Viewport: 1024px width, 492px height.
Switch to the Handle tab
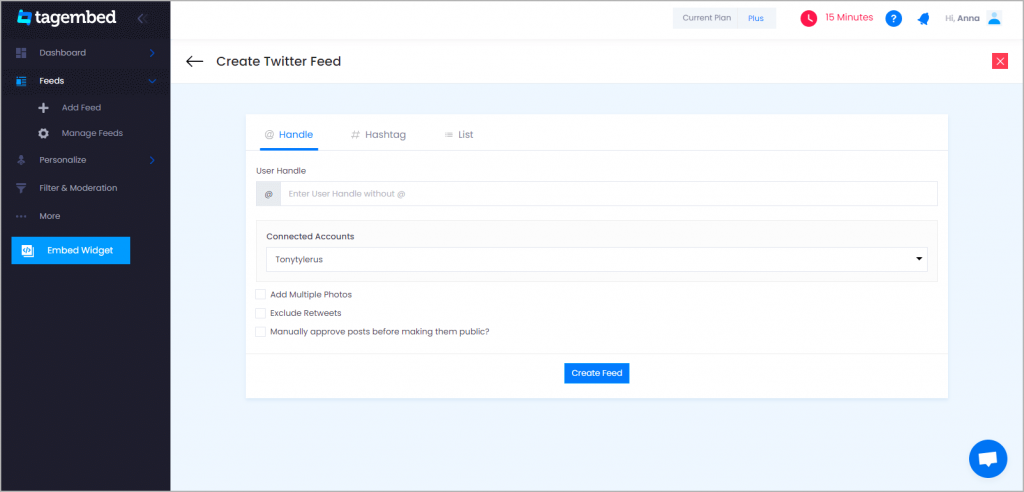point(289,135)
